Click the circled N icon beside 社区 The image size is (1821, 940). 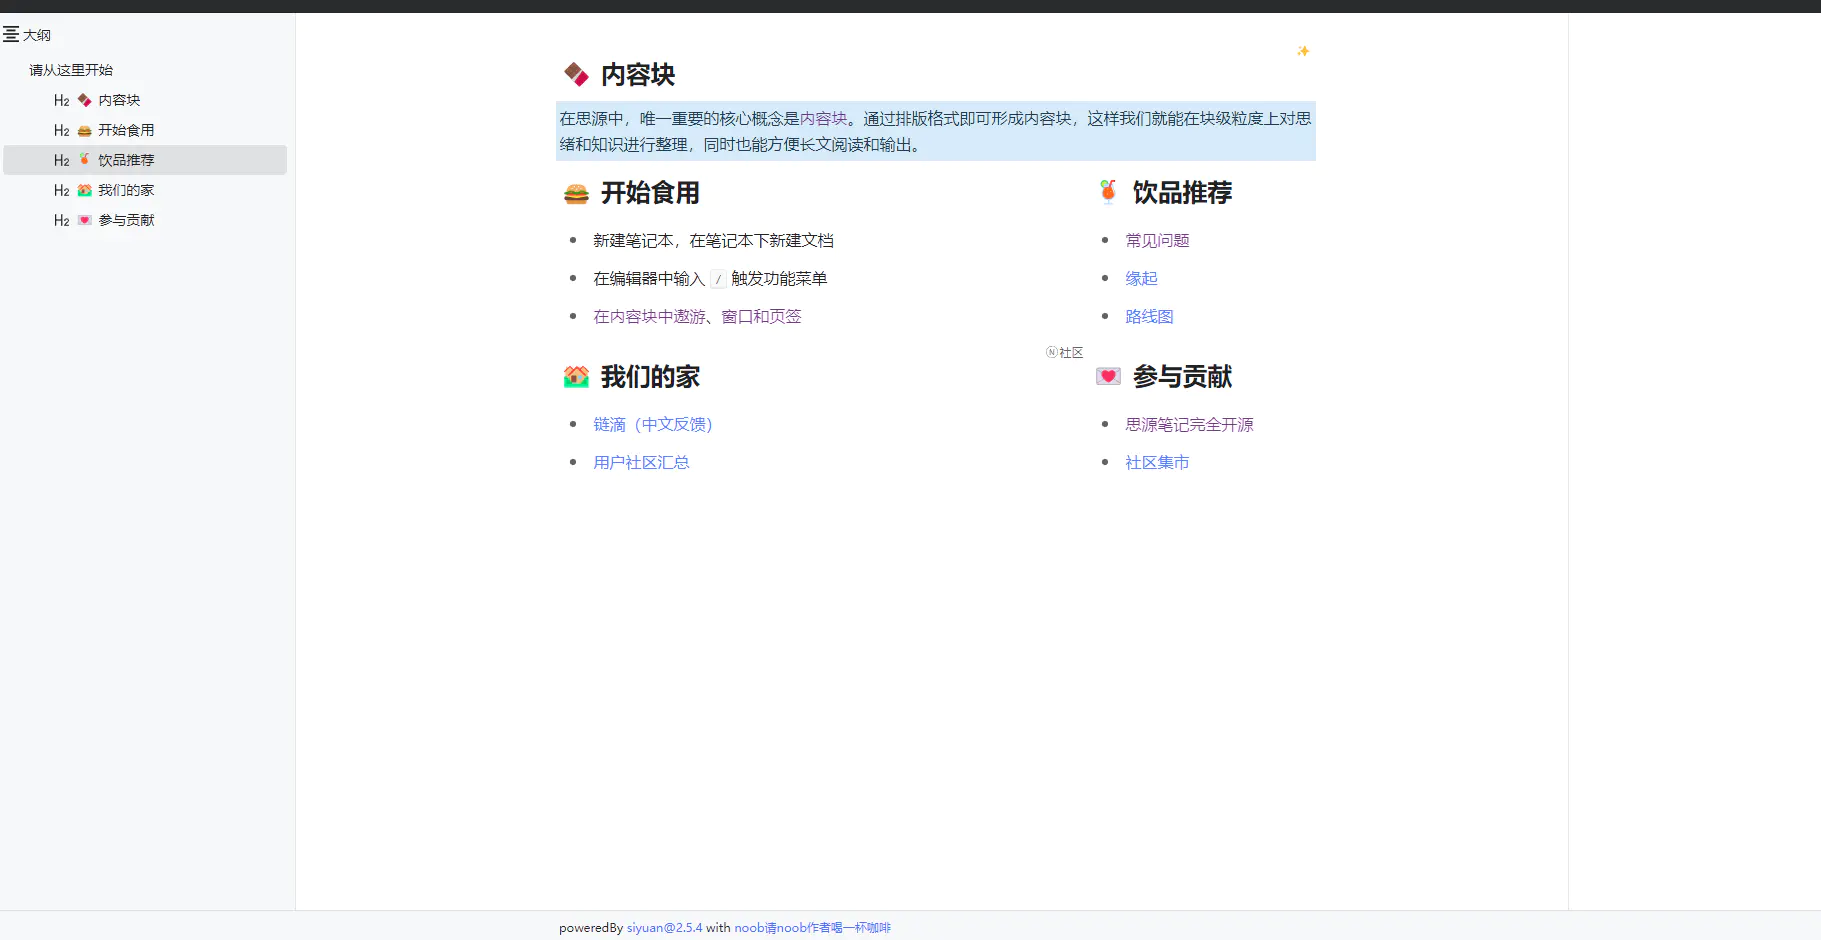coord(1051,352)
